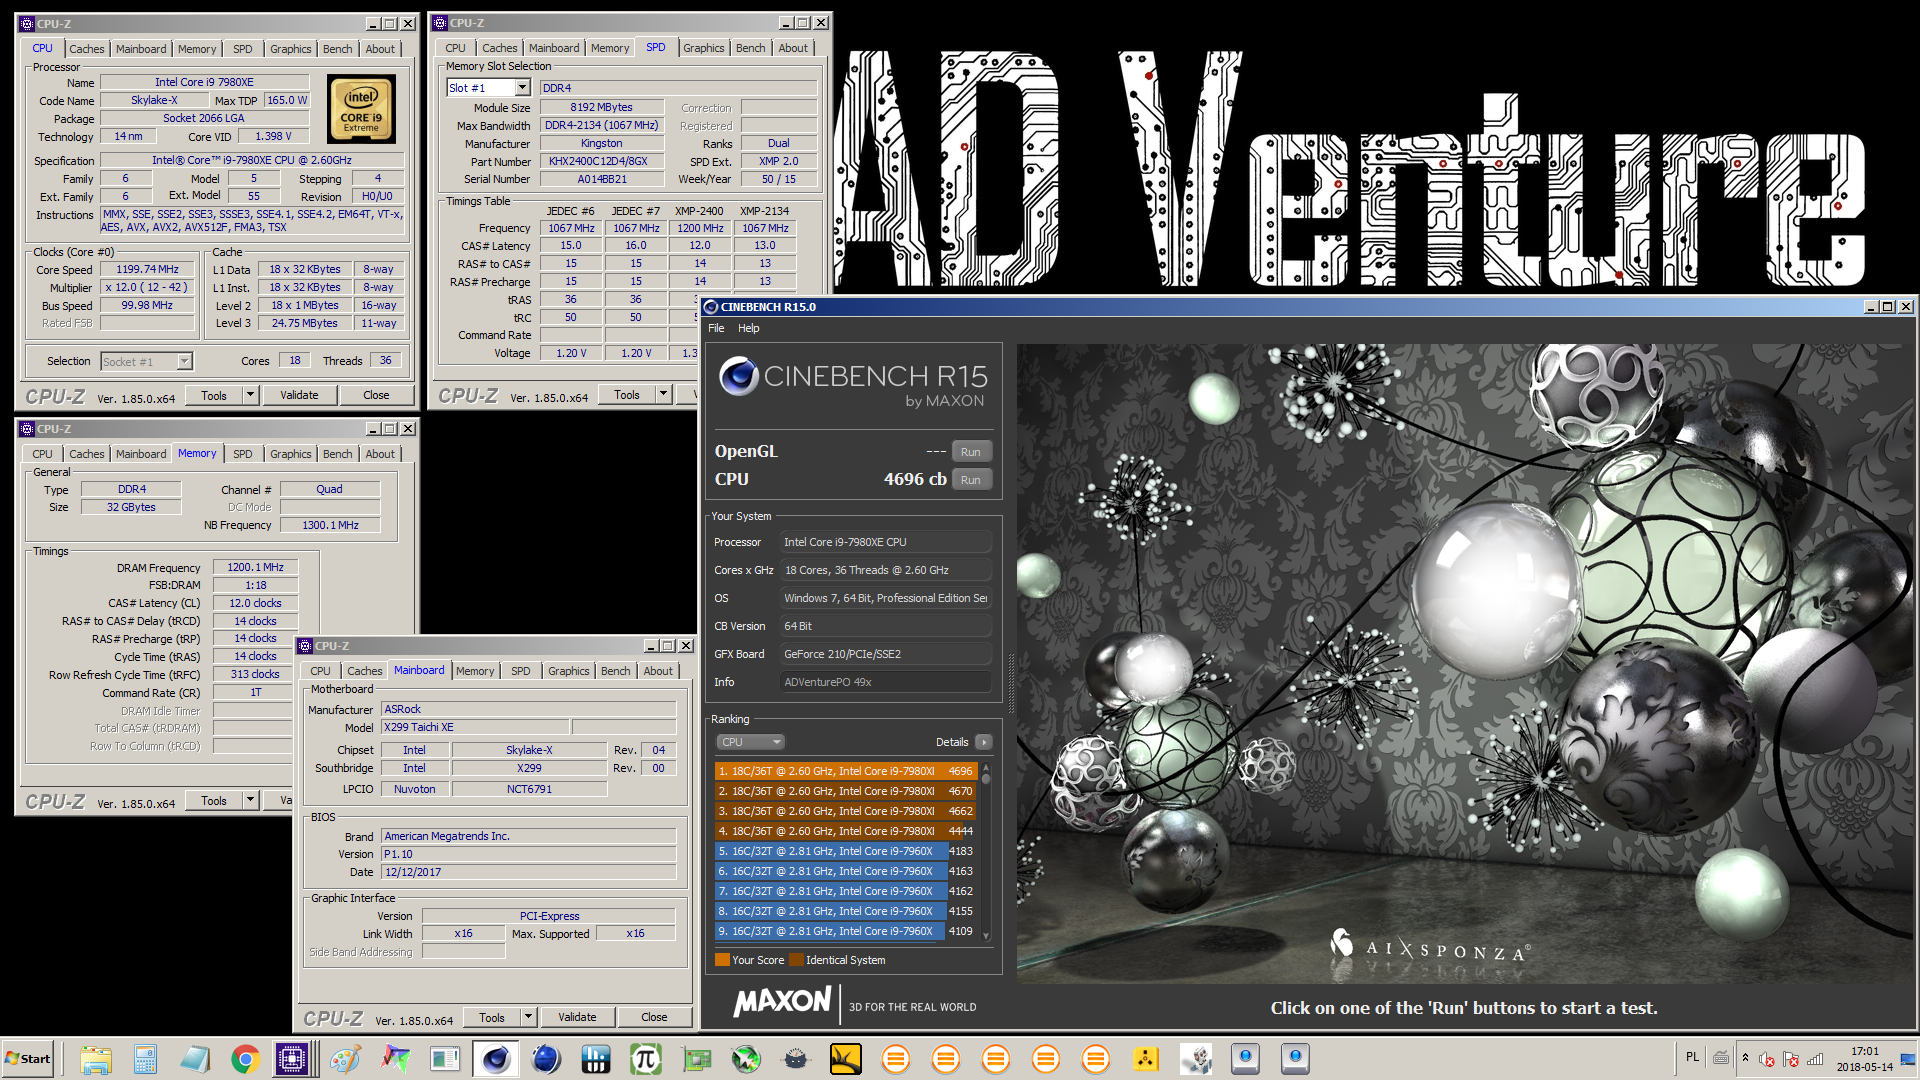The width and height of the screenshot is (1920, 1080).
Task: Open the Slot #1 memory slot dropdown
Action: 523,88
